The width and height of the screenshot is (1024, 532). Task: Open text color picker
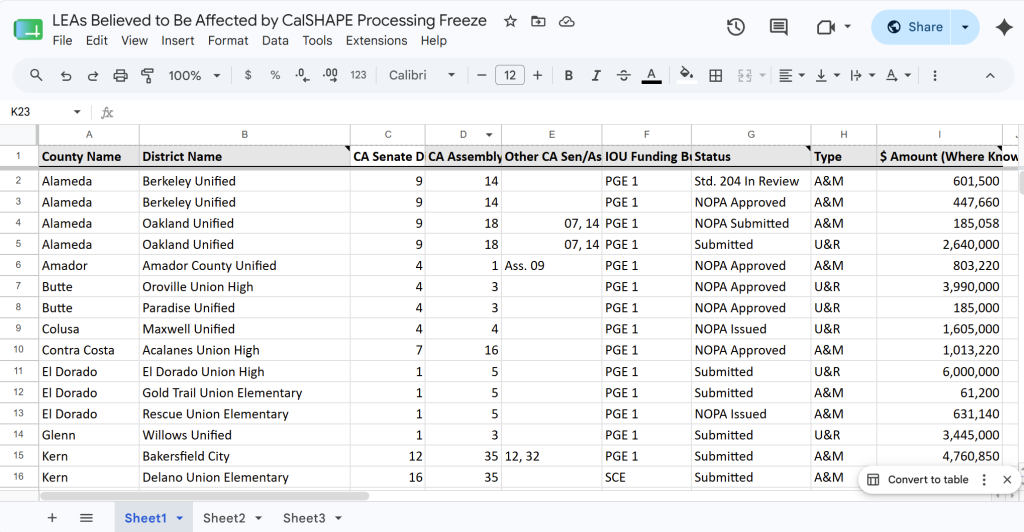(x=651, y=76)
